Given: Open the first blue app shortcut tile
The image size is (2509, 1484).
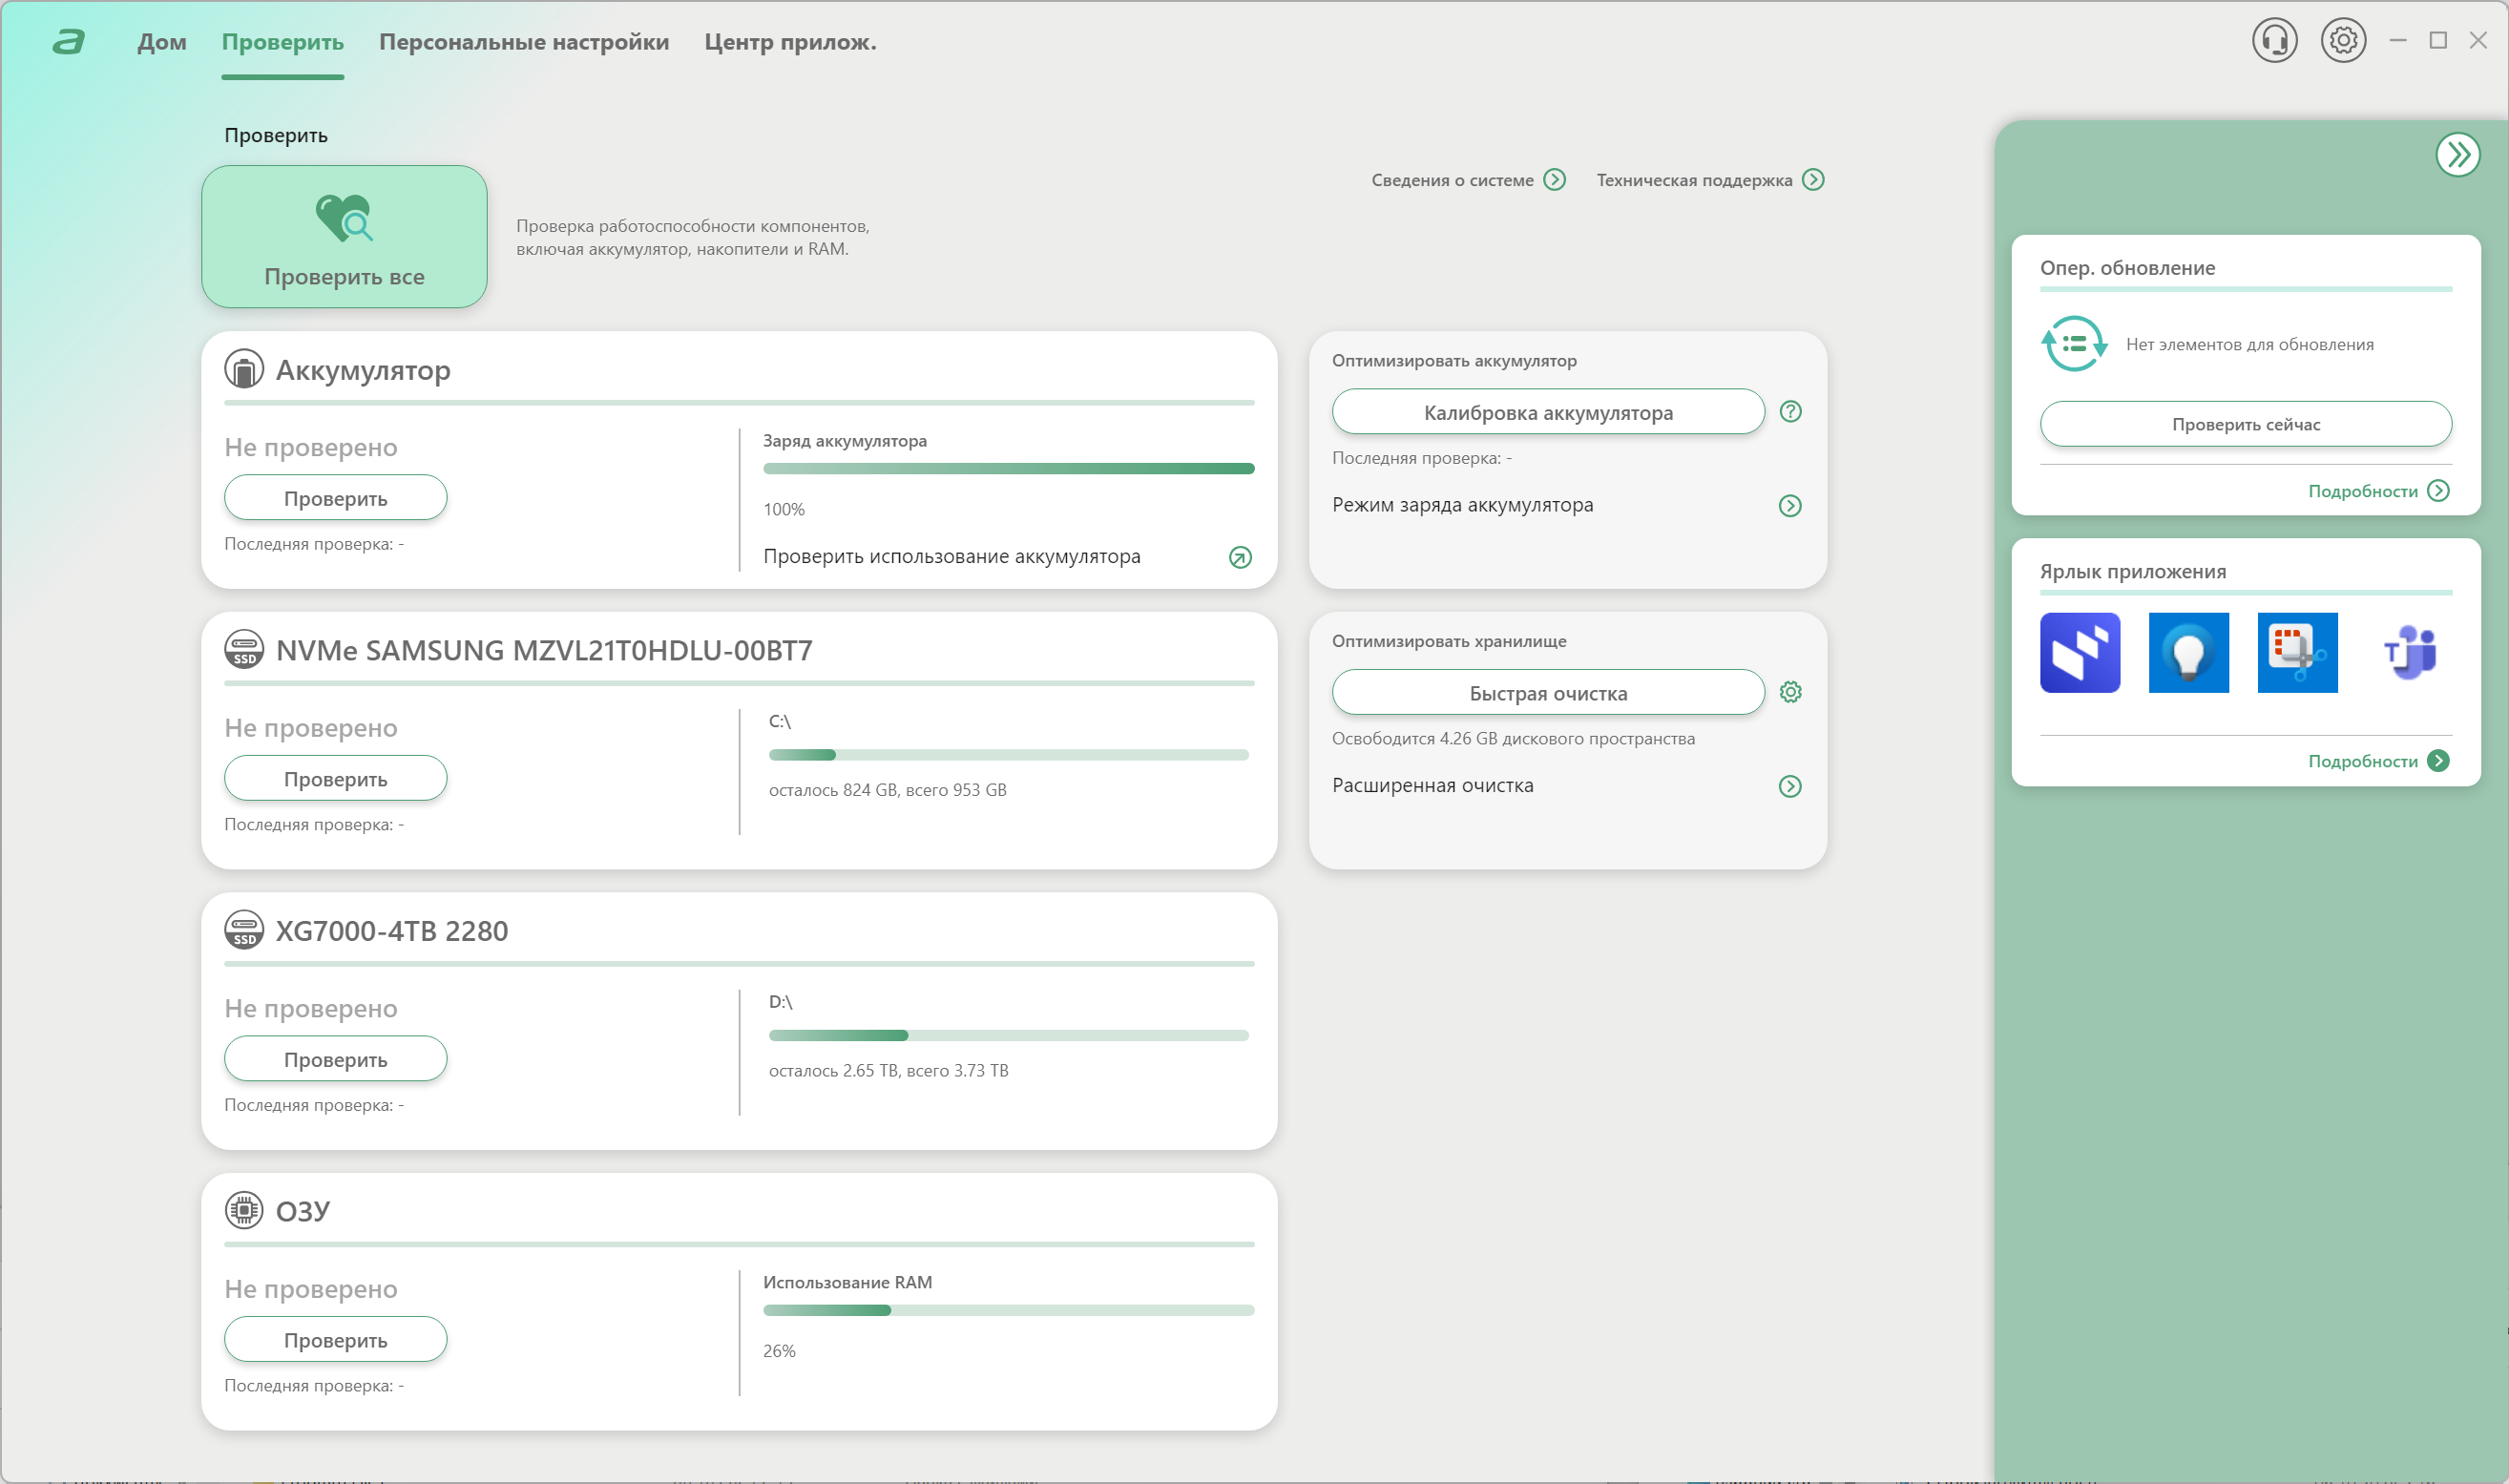Looking at the screenshot, I should click(x=2080, y=653).
